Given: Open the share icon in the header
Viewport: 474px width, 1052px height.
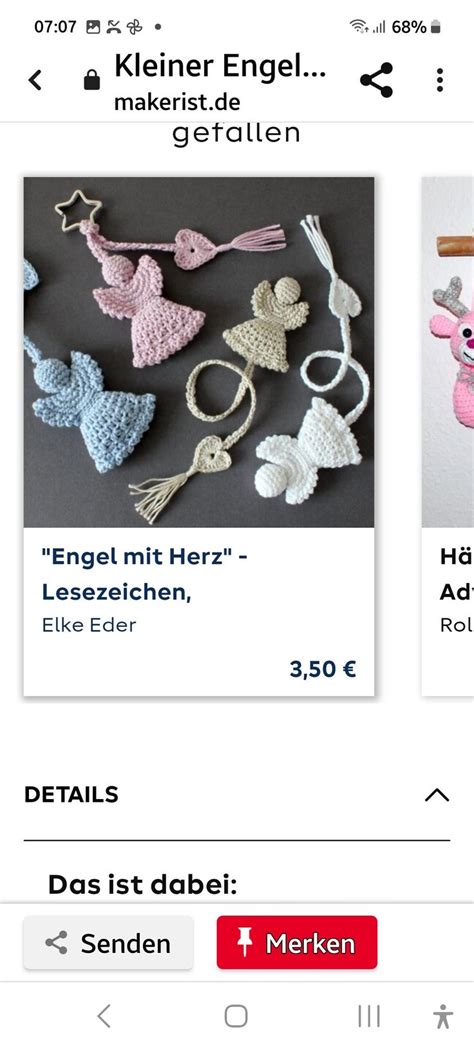Looking at the screenshot, I should (377, 81).
